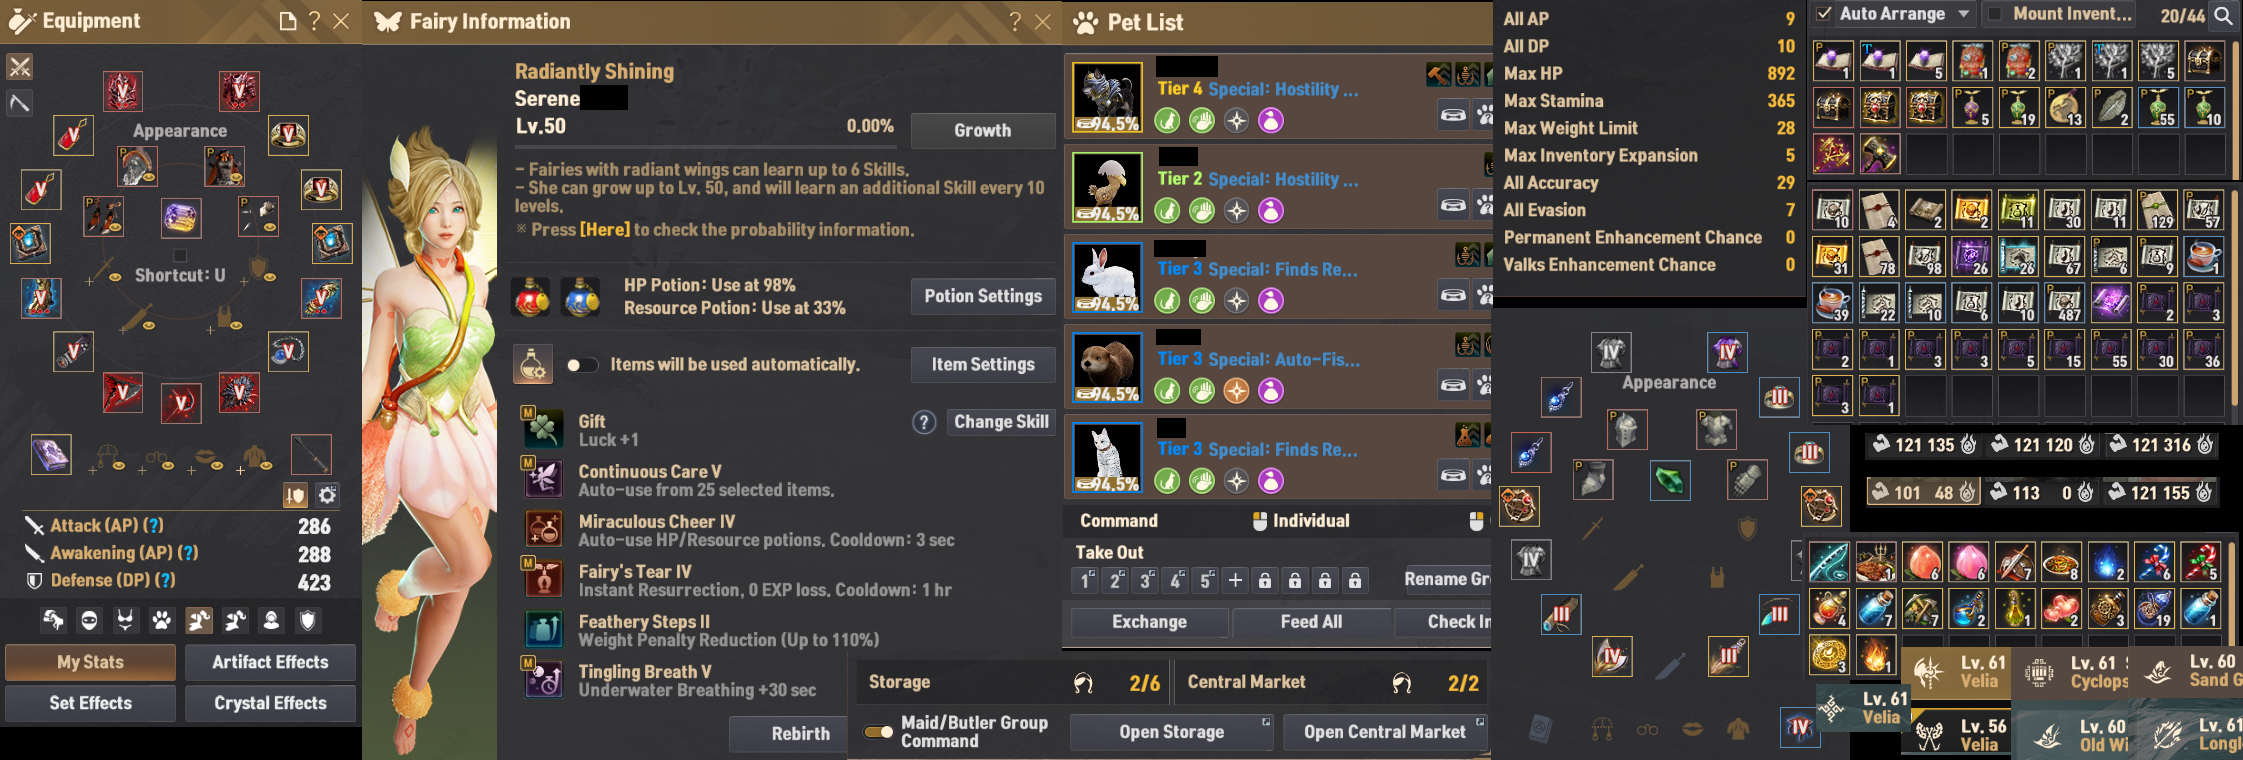Open the Storage maid expand button
Image resolution: width=2243 pixels, height=760 pixels.
coord(1265,722)
